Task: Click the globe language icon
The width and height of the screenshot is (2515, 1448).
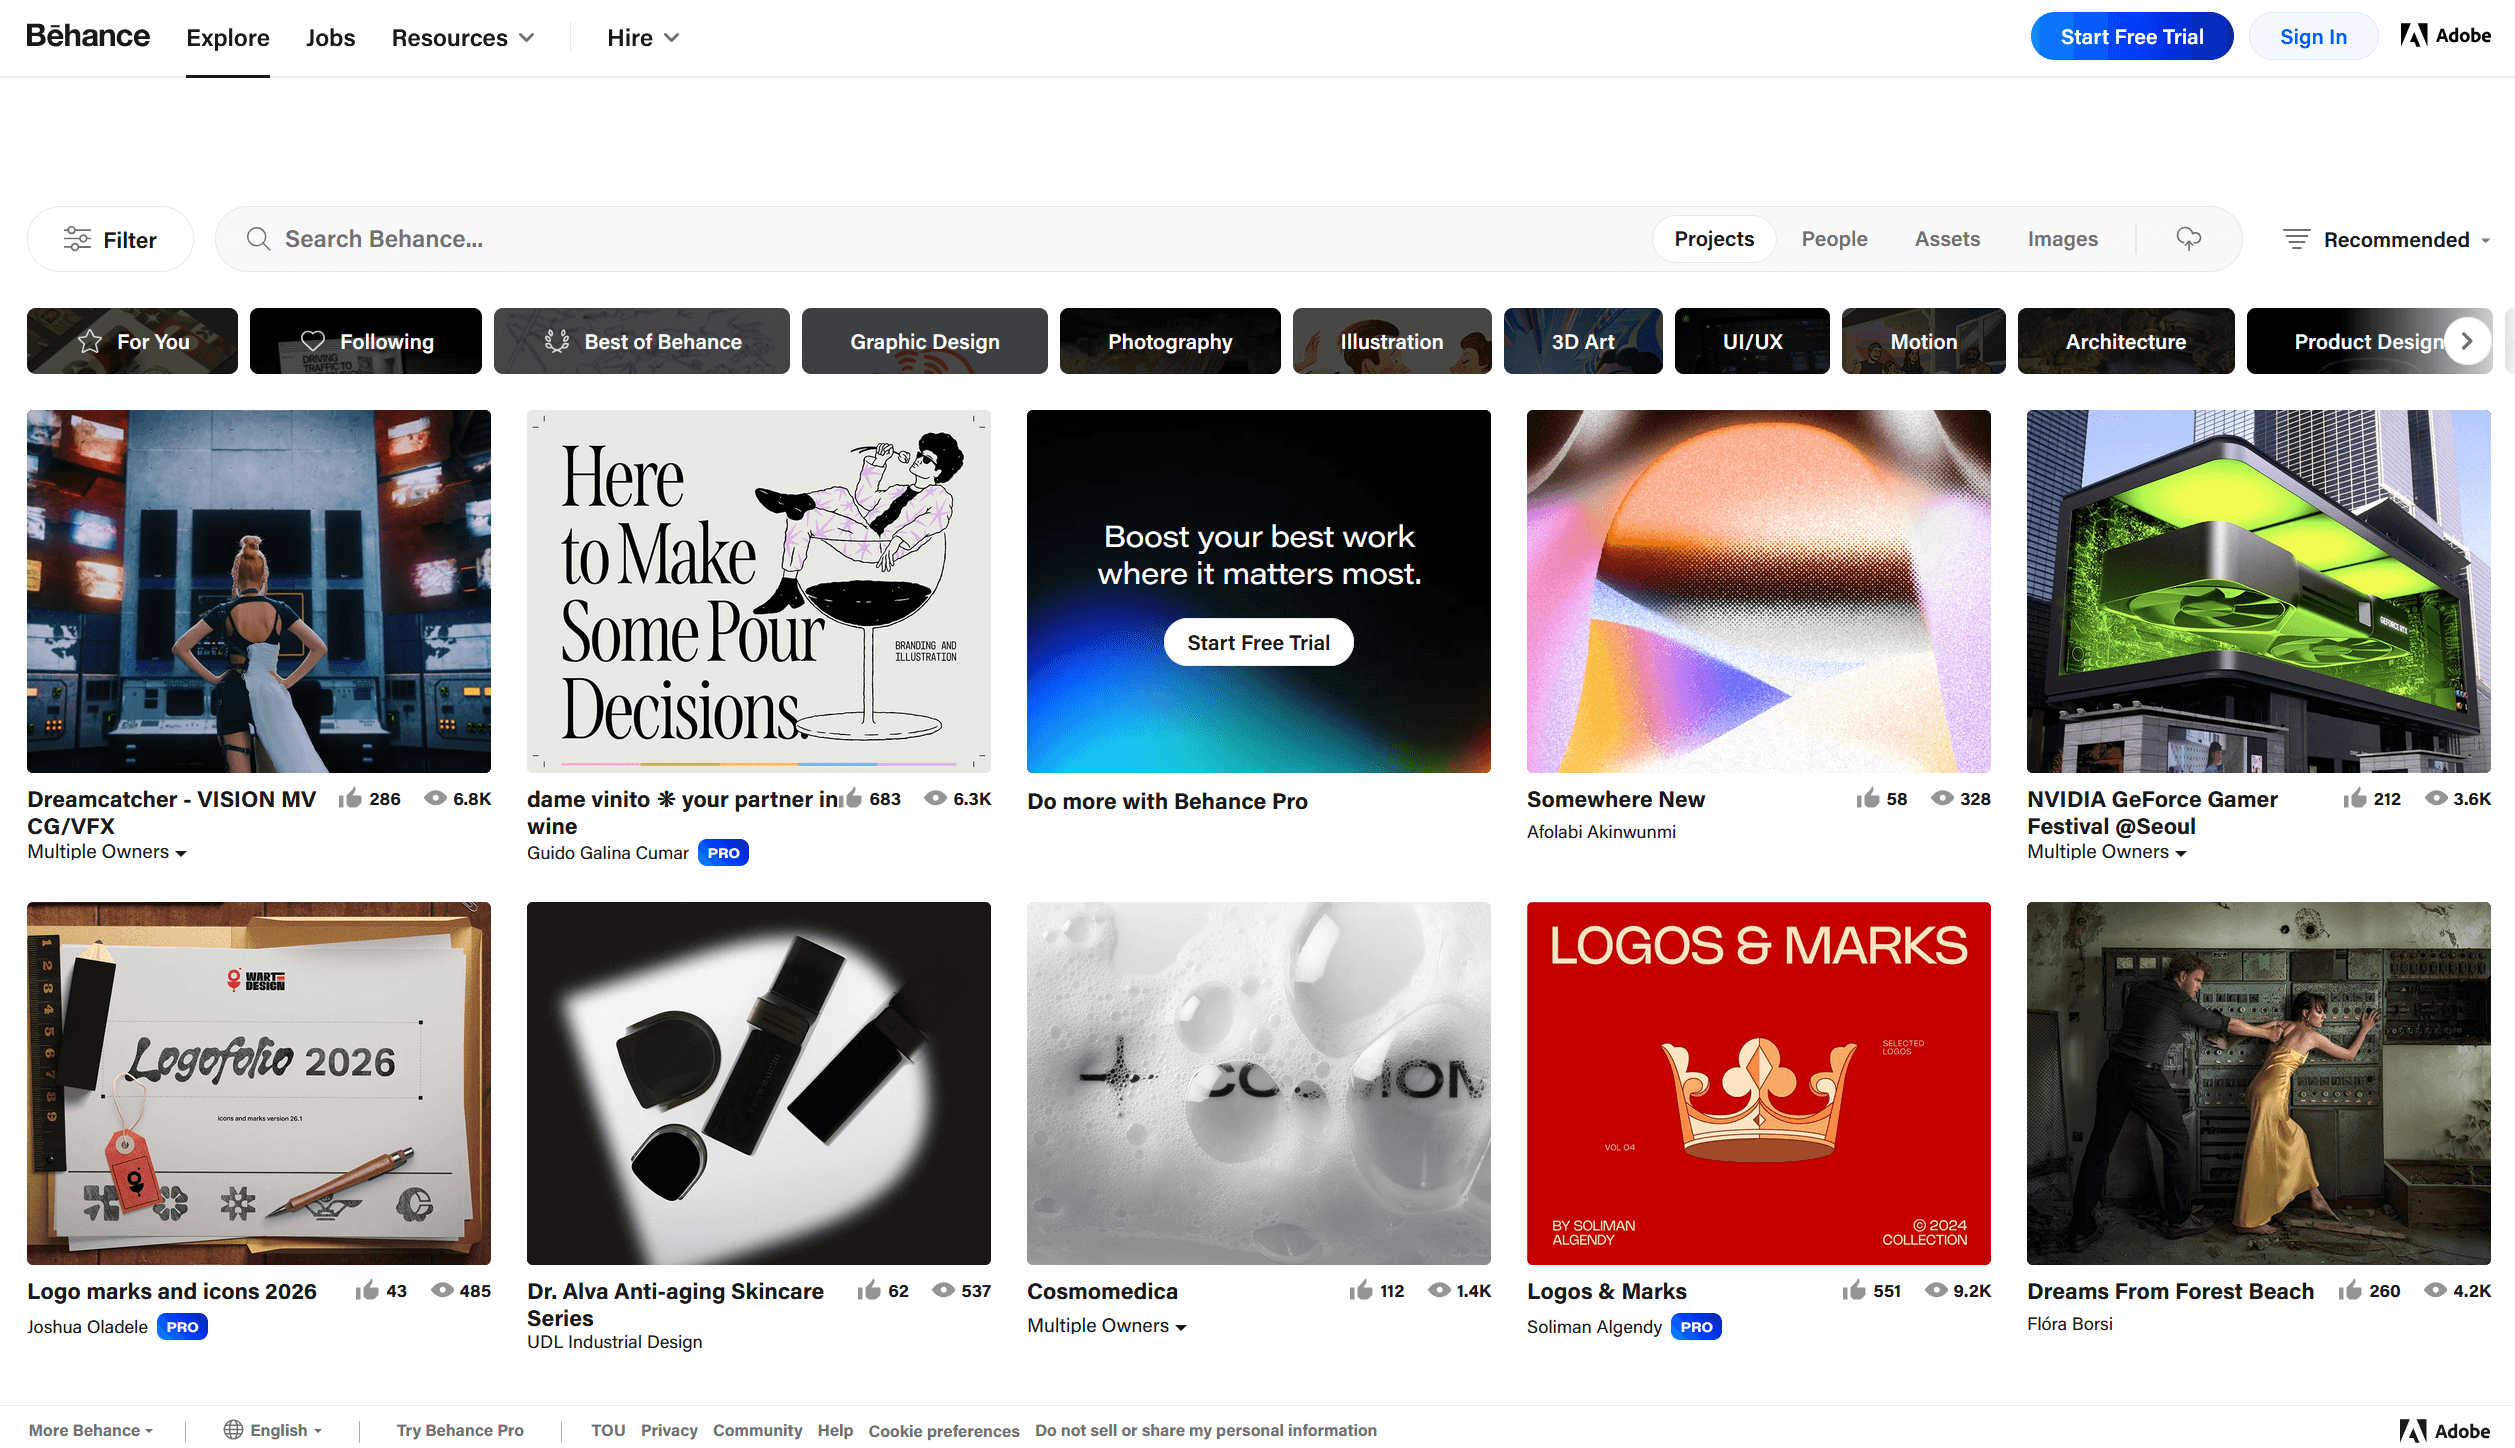Action: 233,1430
